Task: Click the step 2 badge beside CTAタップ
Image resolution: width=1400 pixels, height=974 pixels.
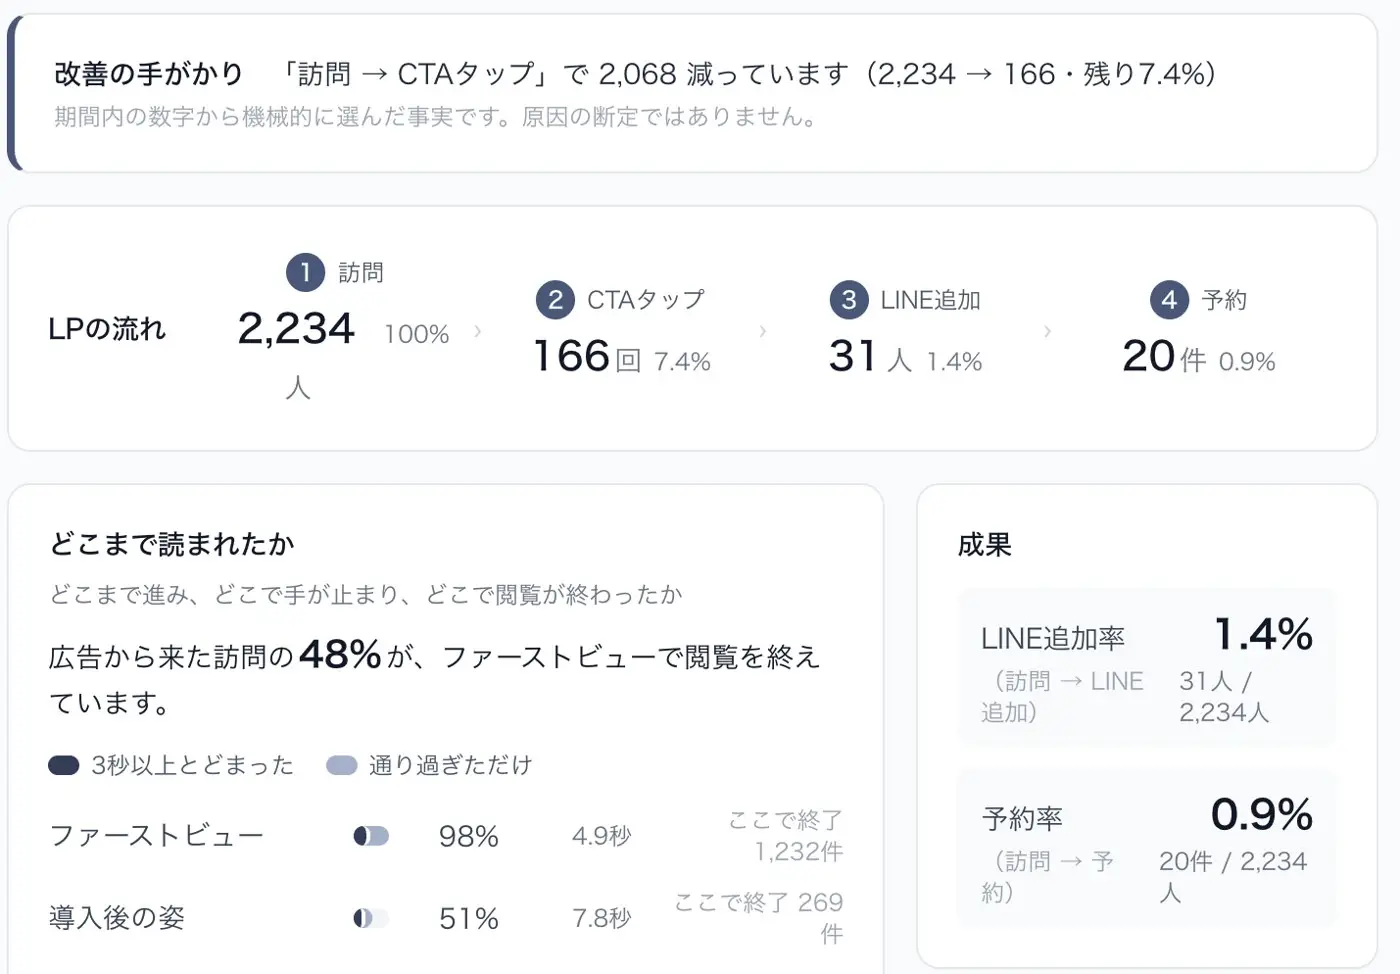Action: click(x=555, y=300)
